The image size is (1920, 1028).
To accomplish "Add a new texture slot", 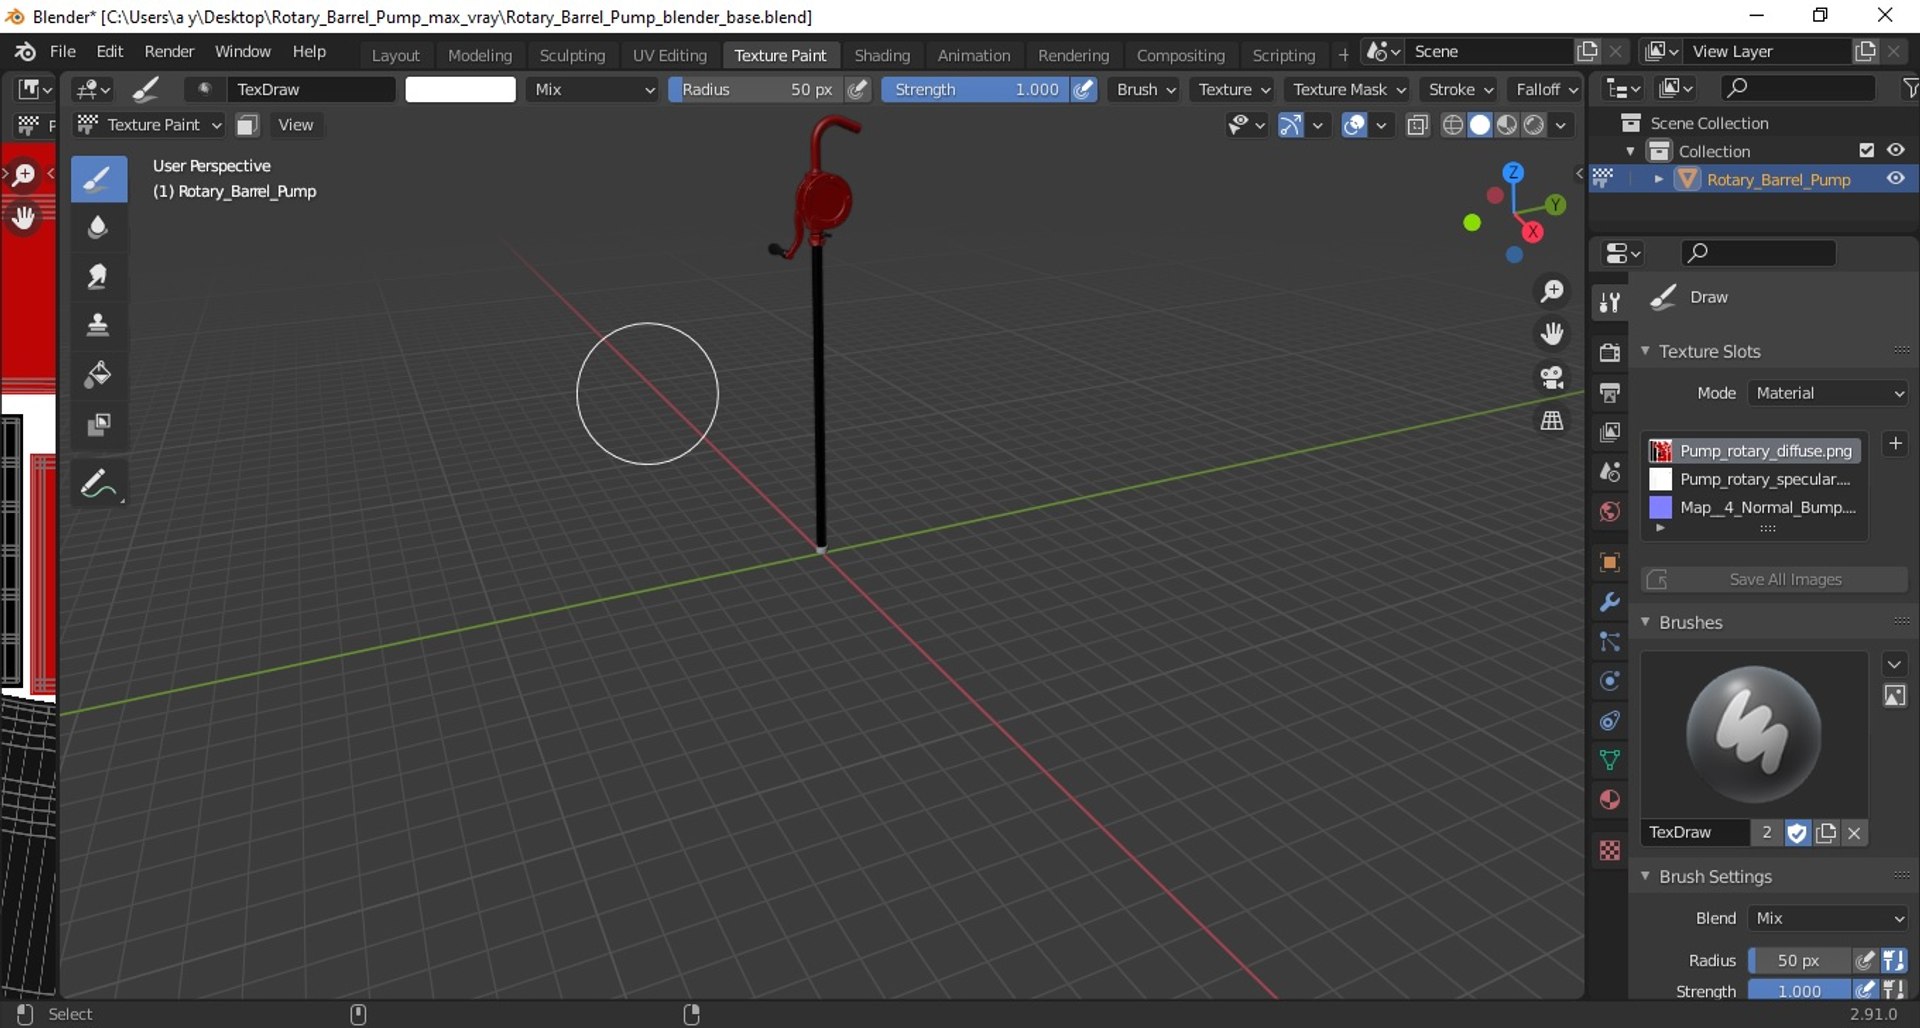I will [x=1895, y=443].
